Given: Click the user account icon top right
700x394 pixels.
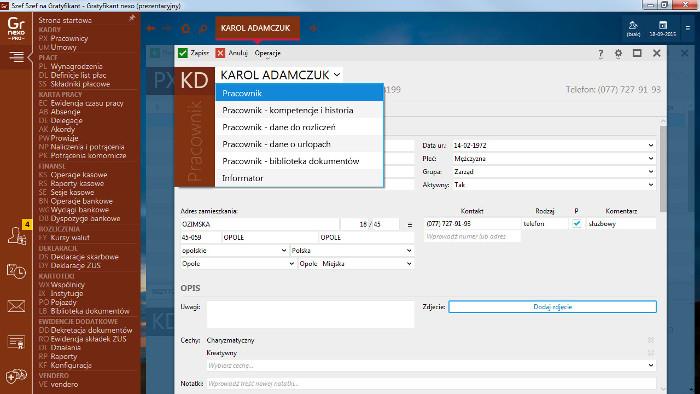Looking at the screenshot, I should point(633,28).
